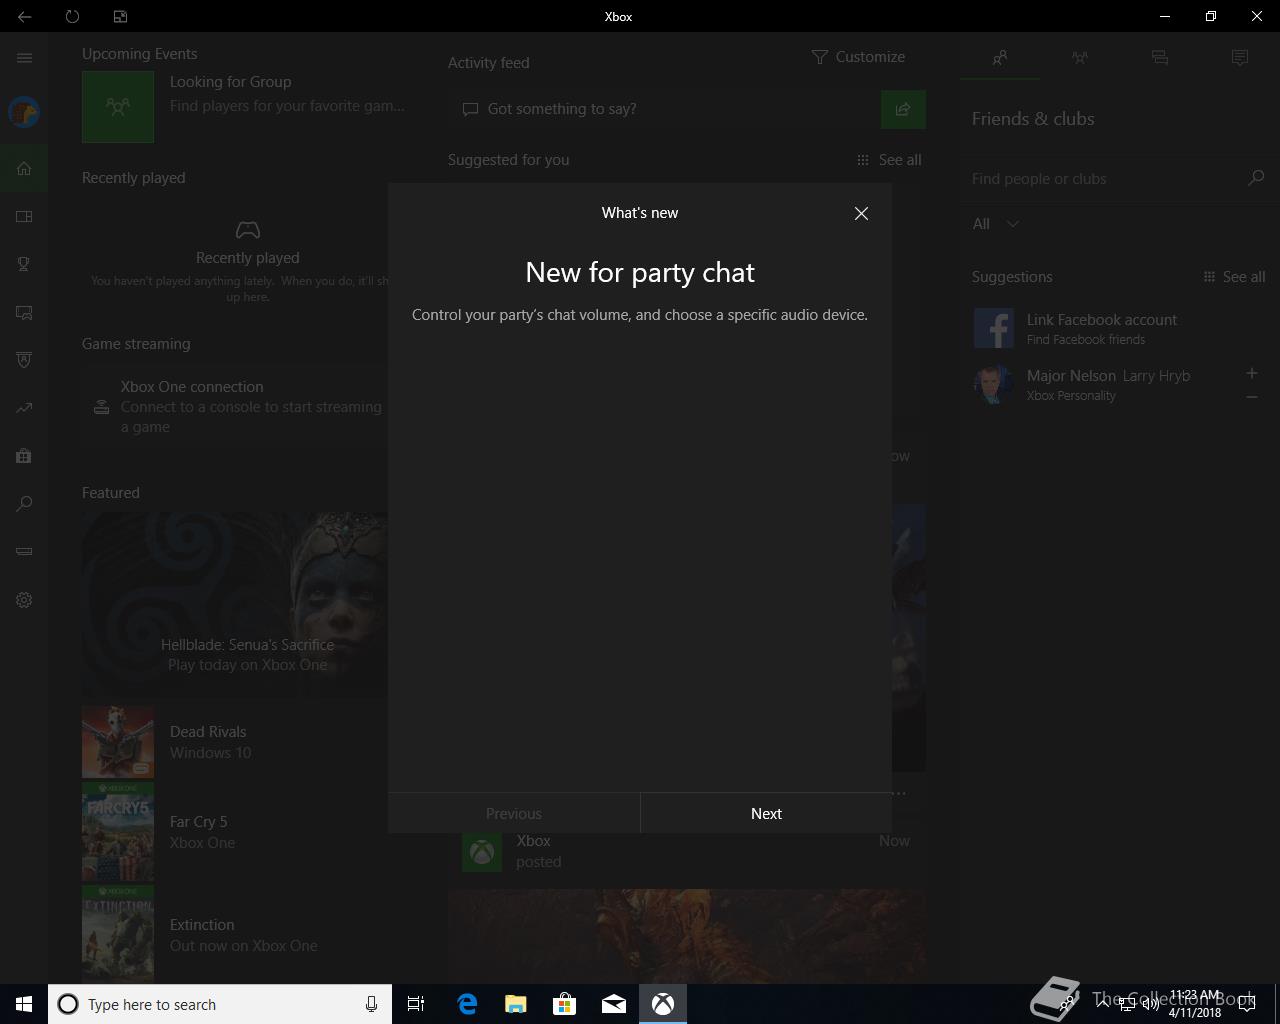Click green share button in feed

click(x=903, y=109)
